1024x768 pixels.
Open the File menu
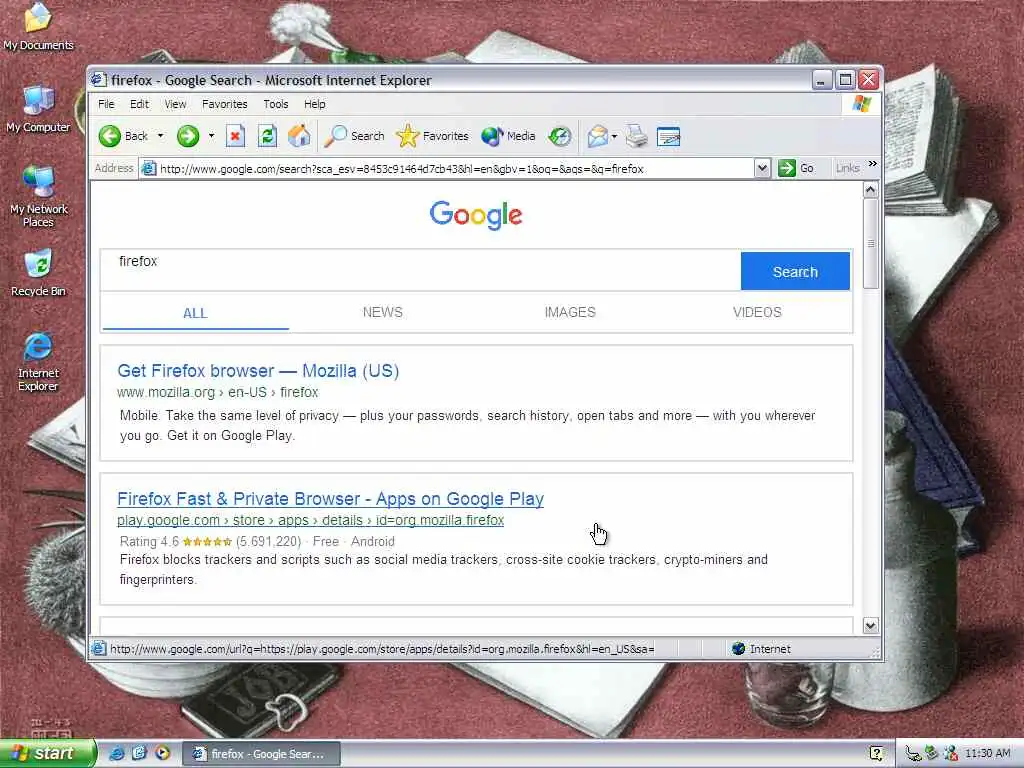point(106,104)
